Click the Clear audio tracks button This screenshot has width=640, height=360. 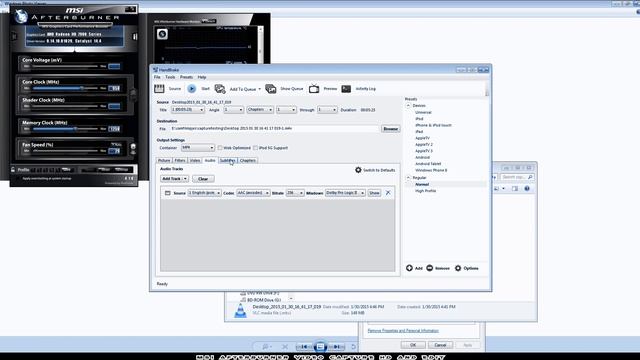(203, 179)
